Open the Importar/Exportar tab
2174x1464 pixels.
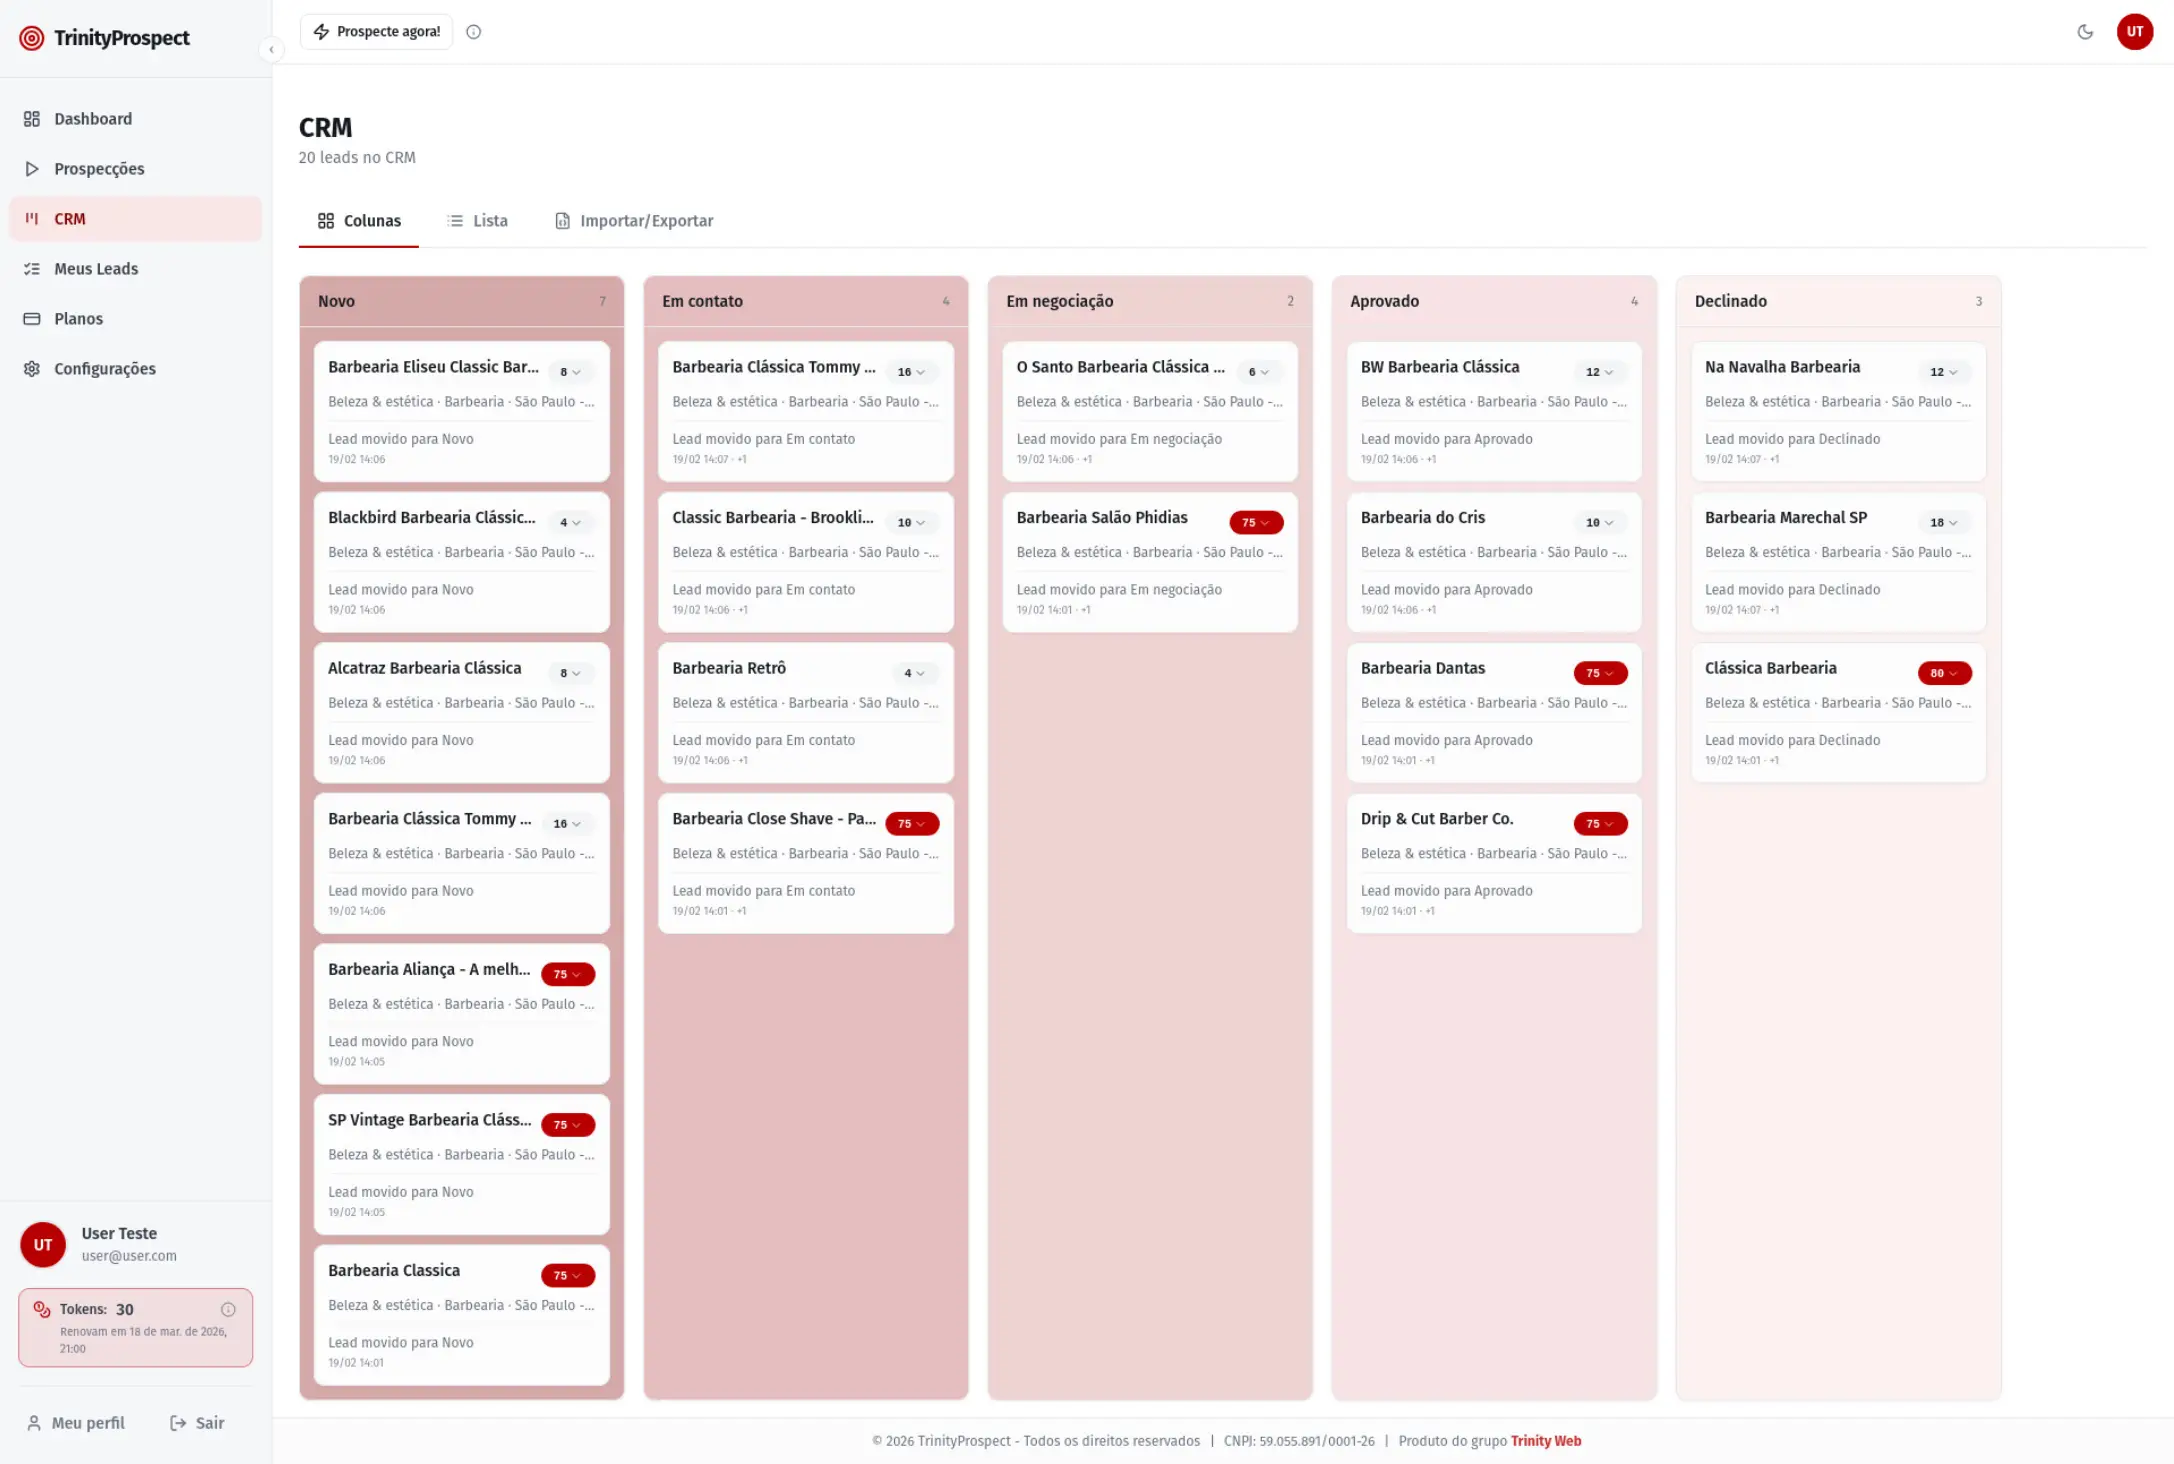click(x=634, y=221)
